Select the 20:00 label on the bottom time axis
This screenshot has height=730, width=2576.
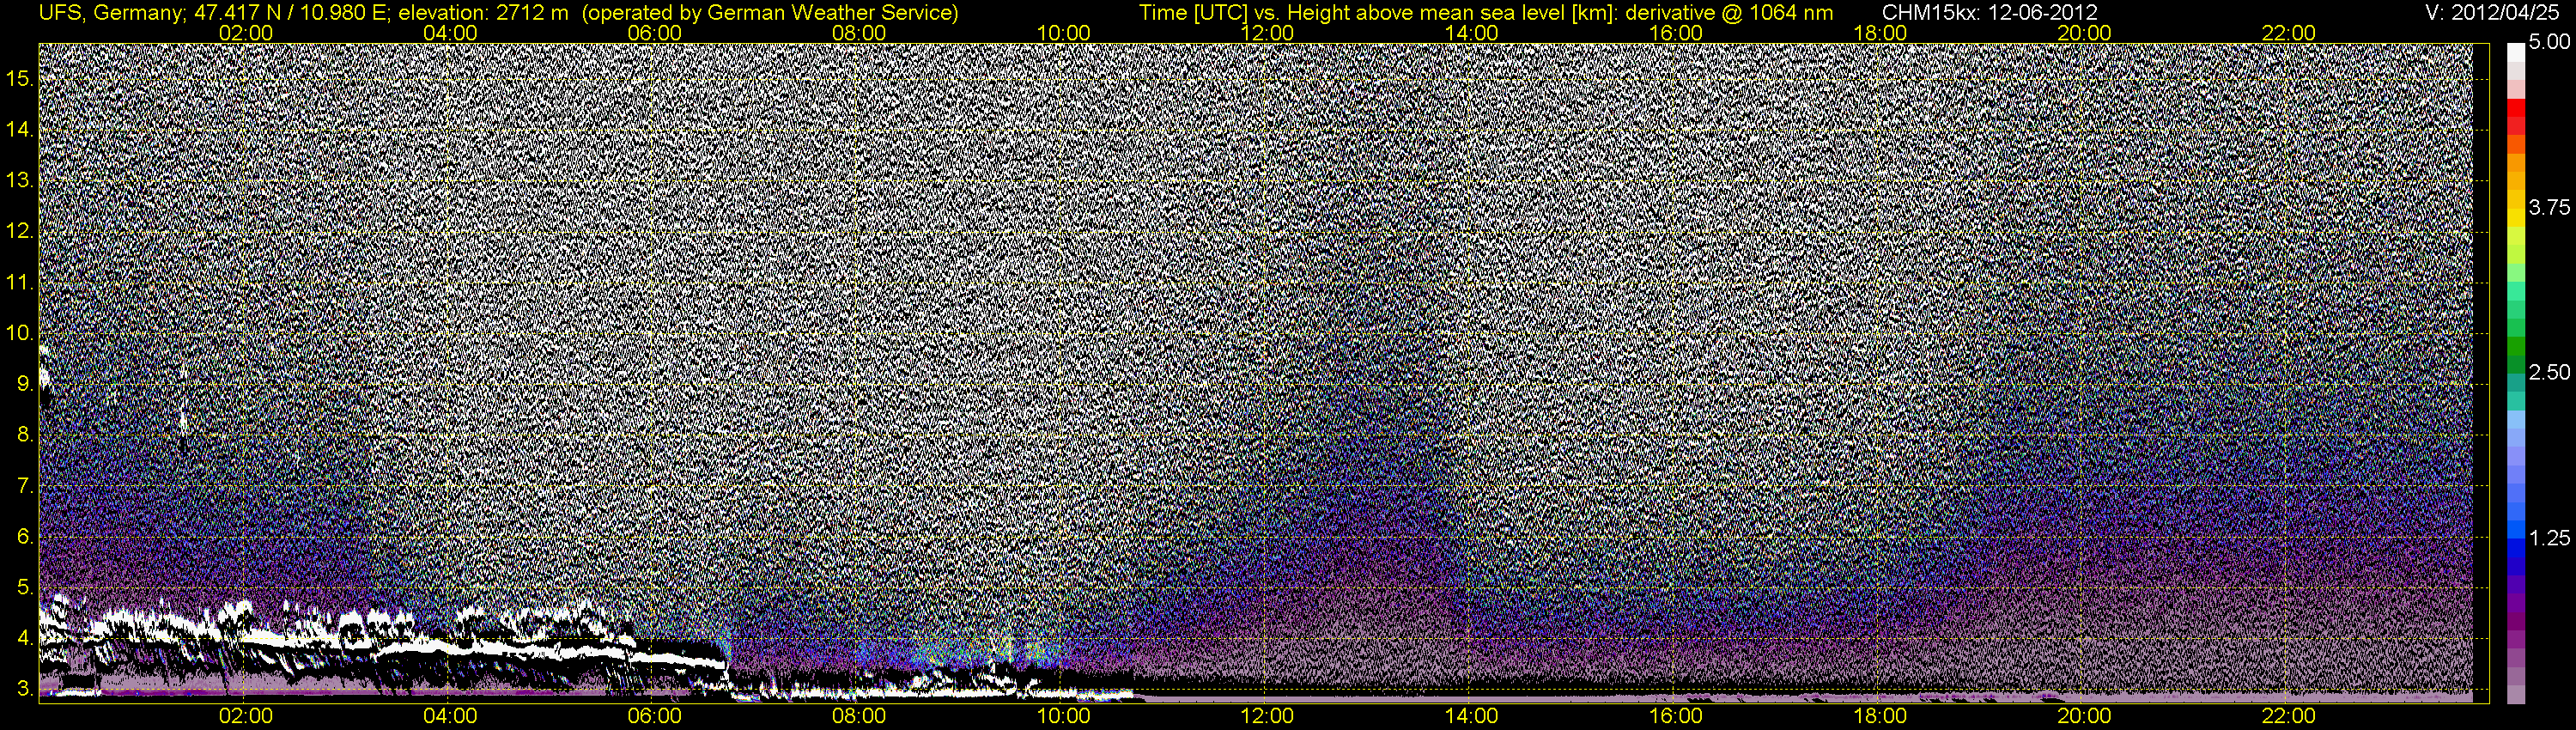tap(2084, 716)
